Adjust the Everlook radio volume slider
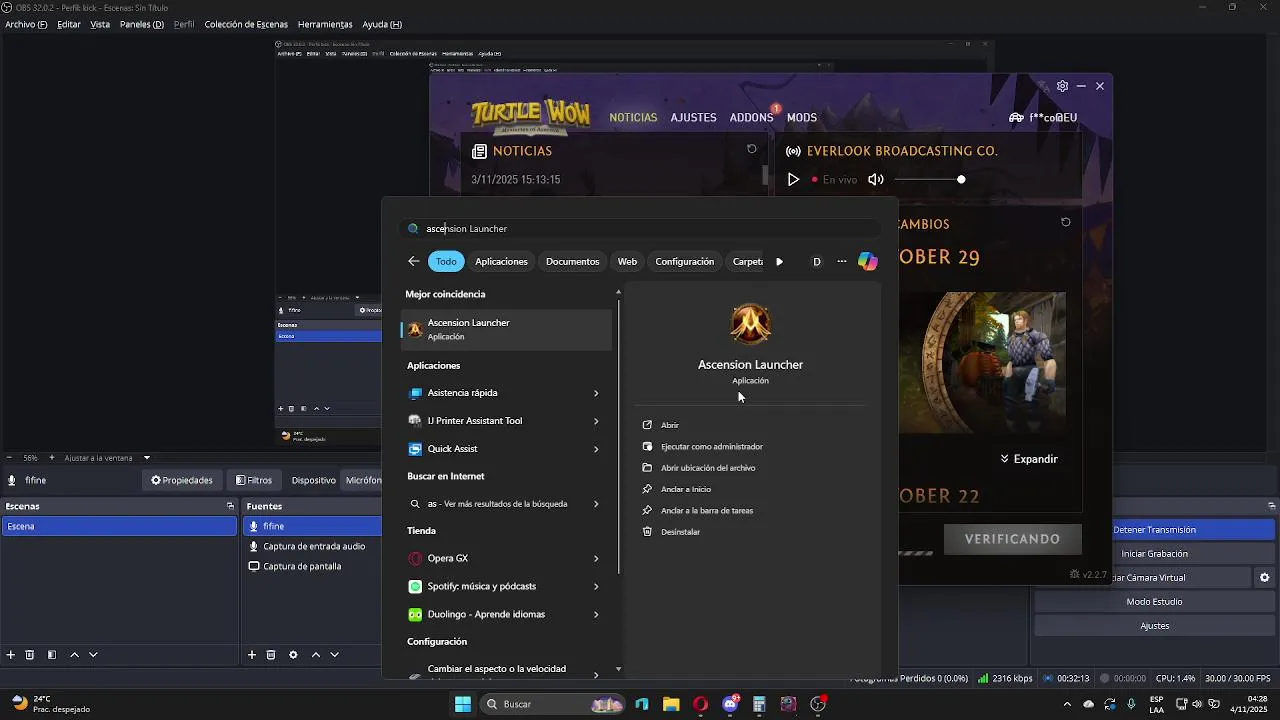 (x=930, y=180)
